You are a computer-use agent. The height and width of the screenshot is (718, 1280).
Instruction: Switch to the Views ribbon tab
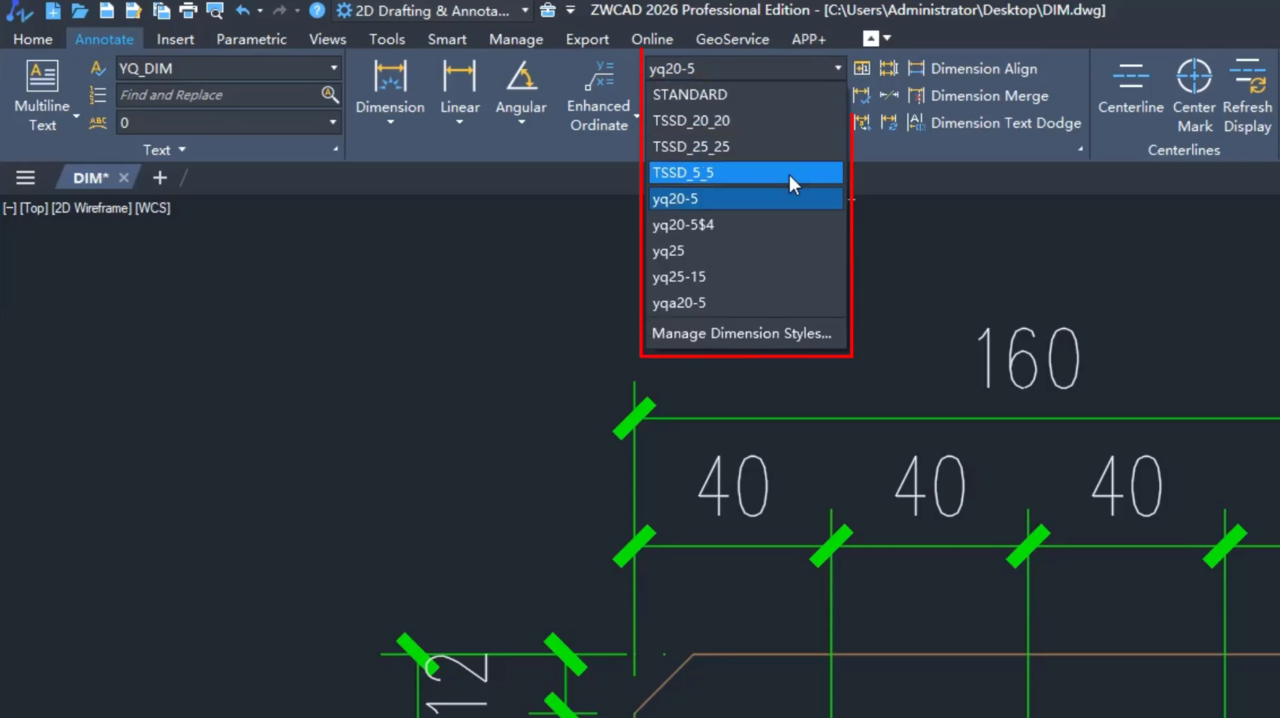coord(328,39)
